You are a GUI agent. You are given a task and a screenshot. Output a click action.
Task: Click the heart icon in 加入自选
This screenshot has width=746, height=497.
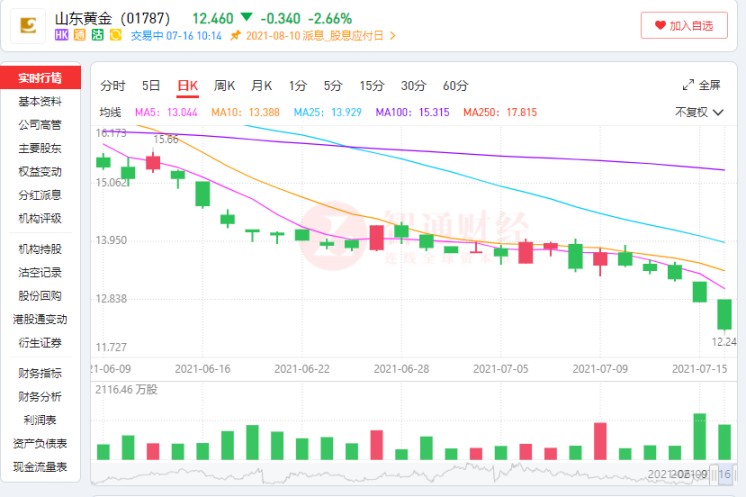pyautogui.click(x=659, y=26)
